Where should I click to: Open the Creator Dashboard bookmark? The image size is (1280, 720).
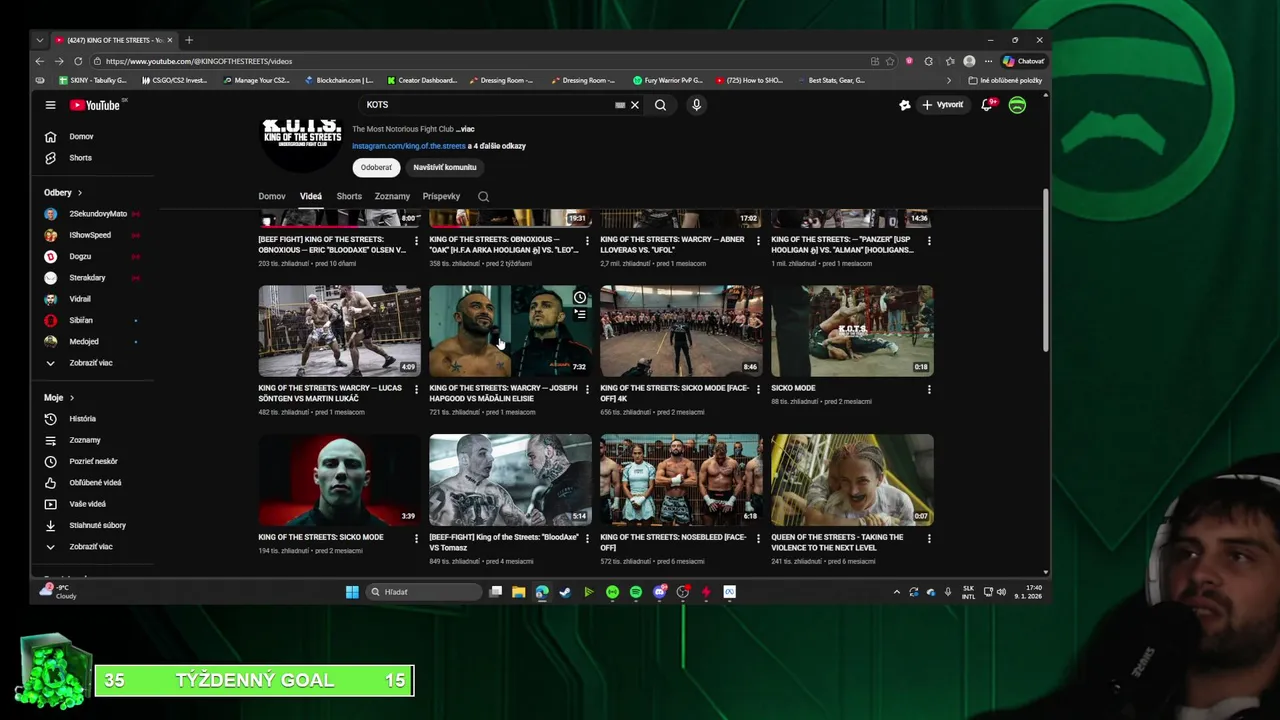(x=421, y=80)
